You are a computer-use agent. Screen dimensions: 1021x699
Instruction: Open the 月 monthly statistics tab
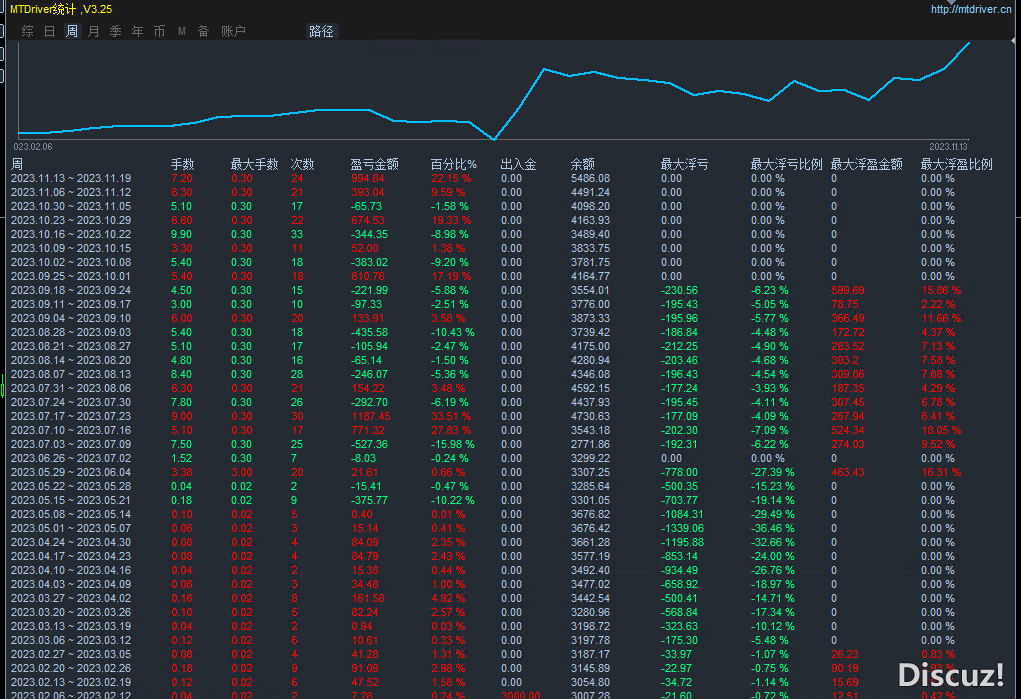[94, 31]
